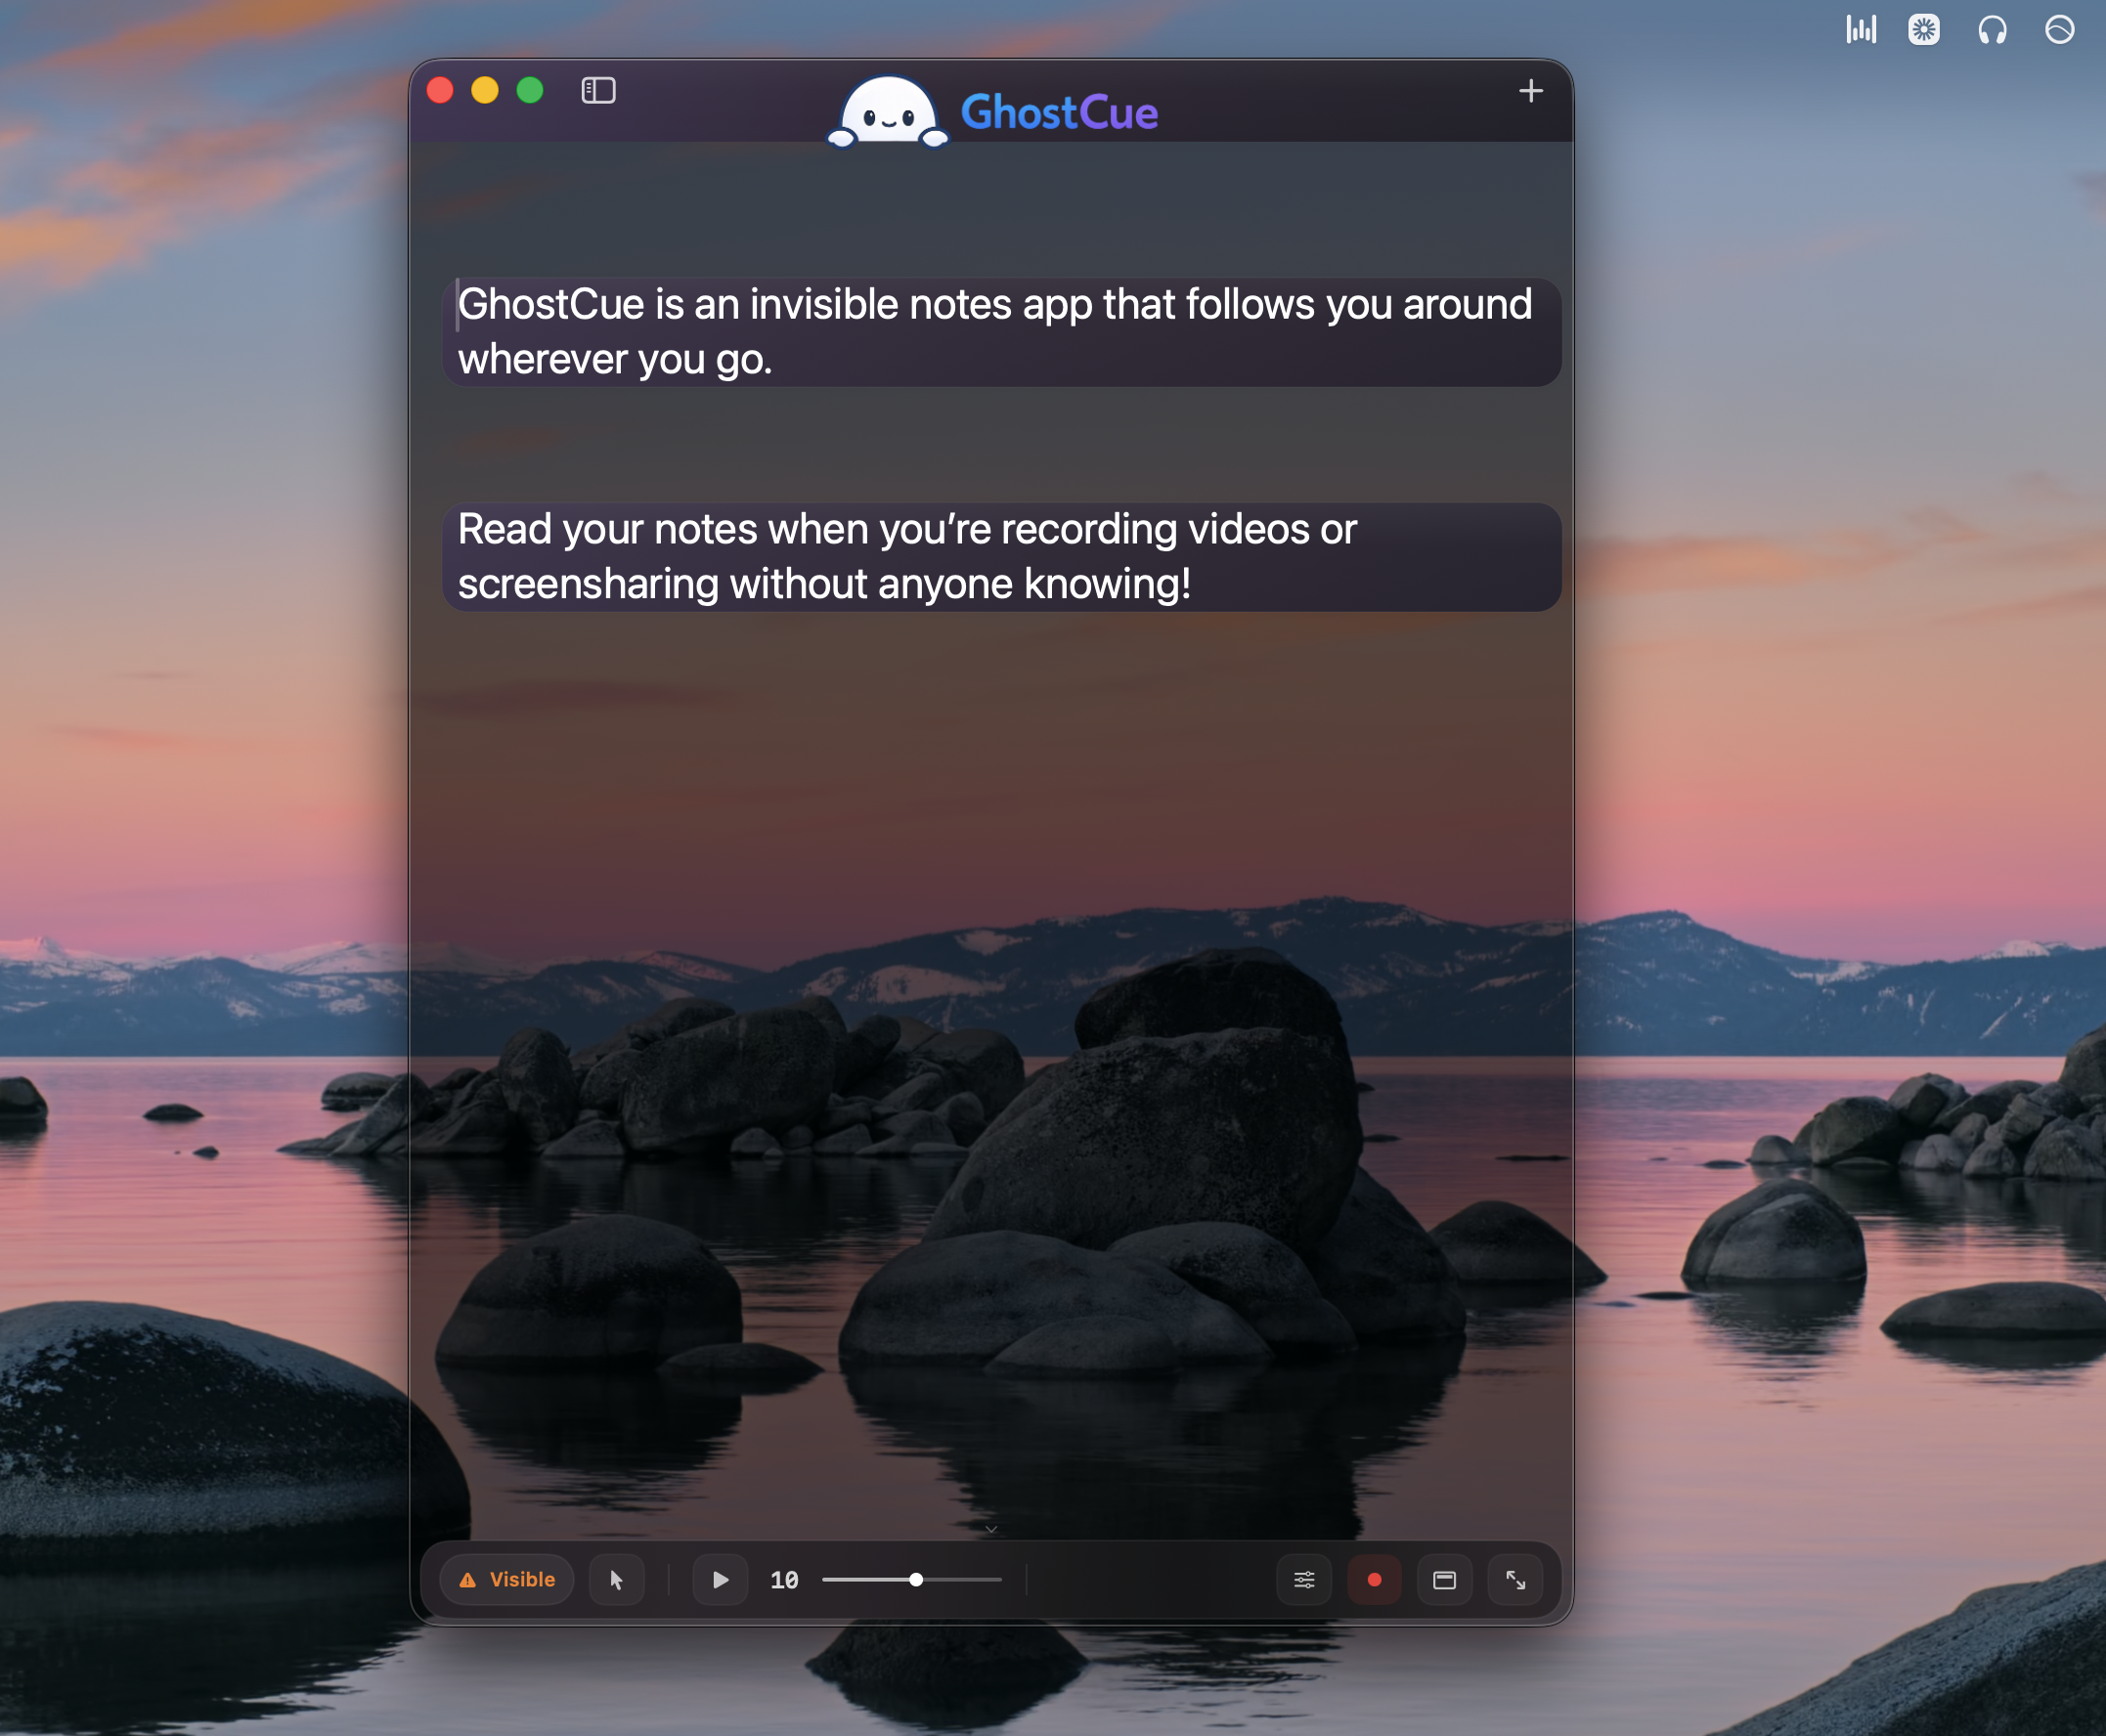The width and height of the screenshot is (2106, 1736).
Task: Toggle the sidebar panel icon
Action: pyautogui.click(x=598, y=90)
